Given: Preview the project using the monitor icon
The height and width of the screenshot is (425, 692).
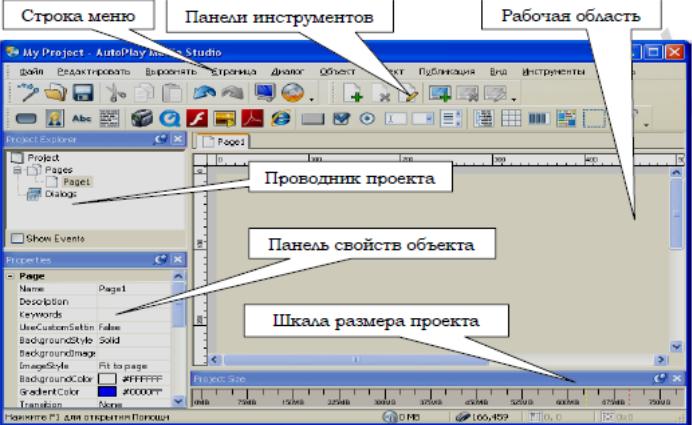Looking at the screenshot, I should click(x=265, y=93).
